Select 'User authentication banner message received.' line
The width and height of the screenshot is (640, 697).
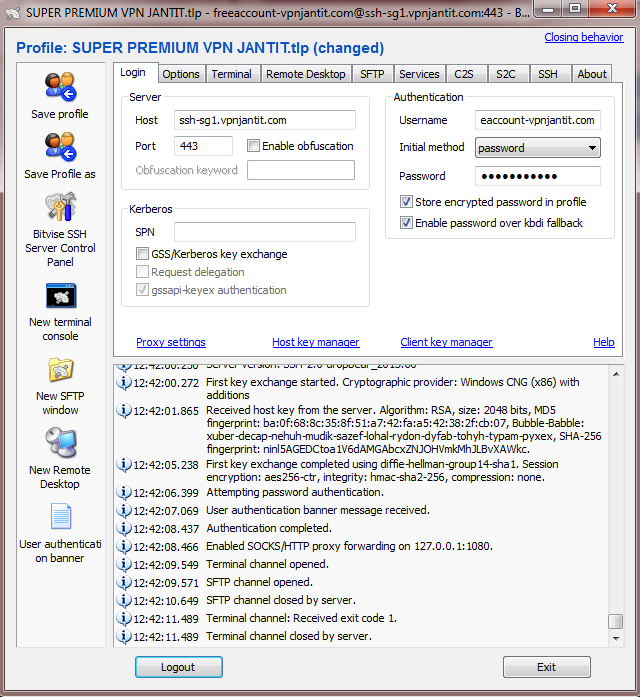tap(318, 510)
